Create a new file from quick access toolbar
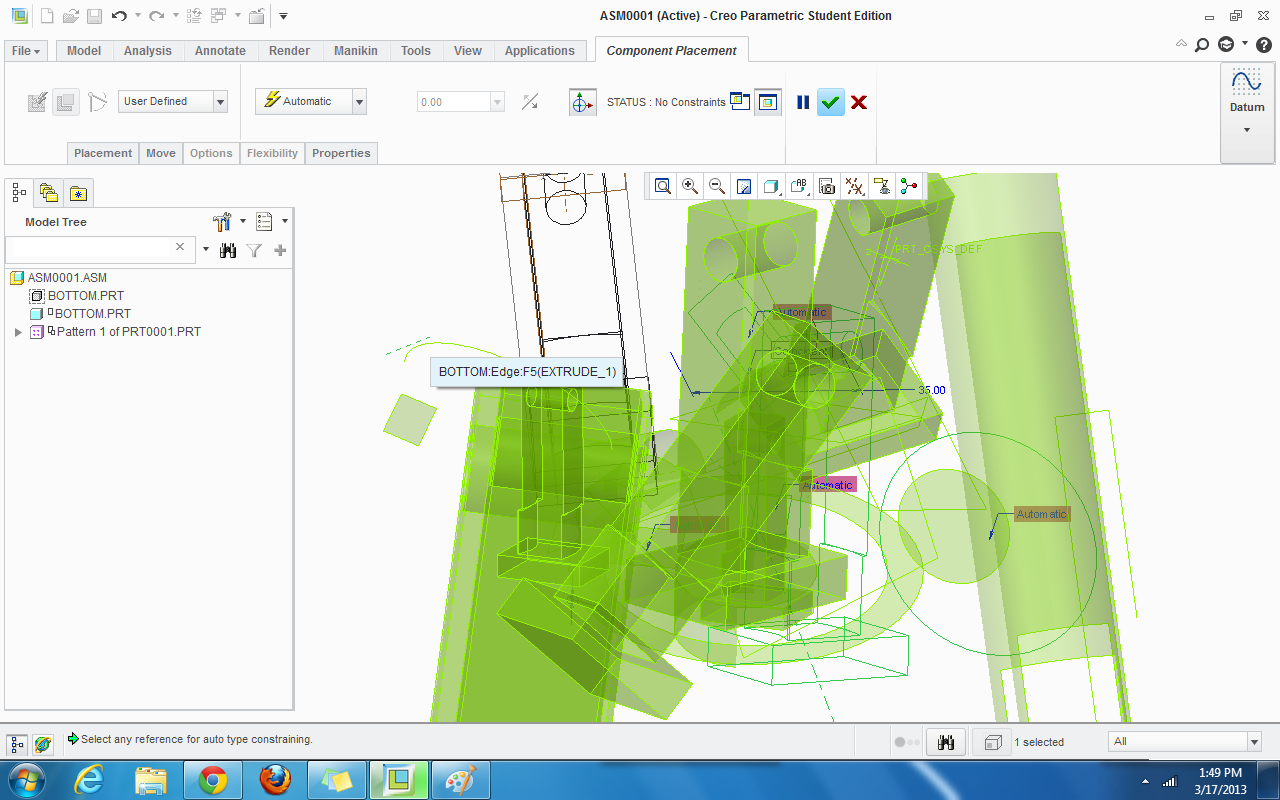Image resolution: width=1280 pixels, height=800 pixels. 46,16
